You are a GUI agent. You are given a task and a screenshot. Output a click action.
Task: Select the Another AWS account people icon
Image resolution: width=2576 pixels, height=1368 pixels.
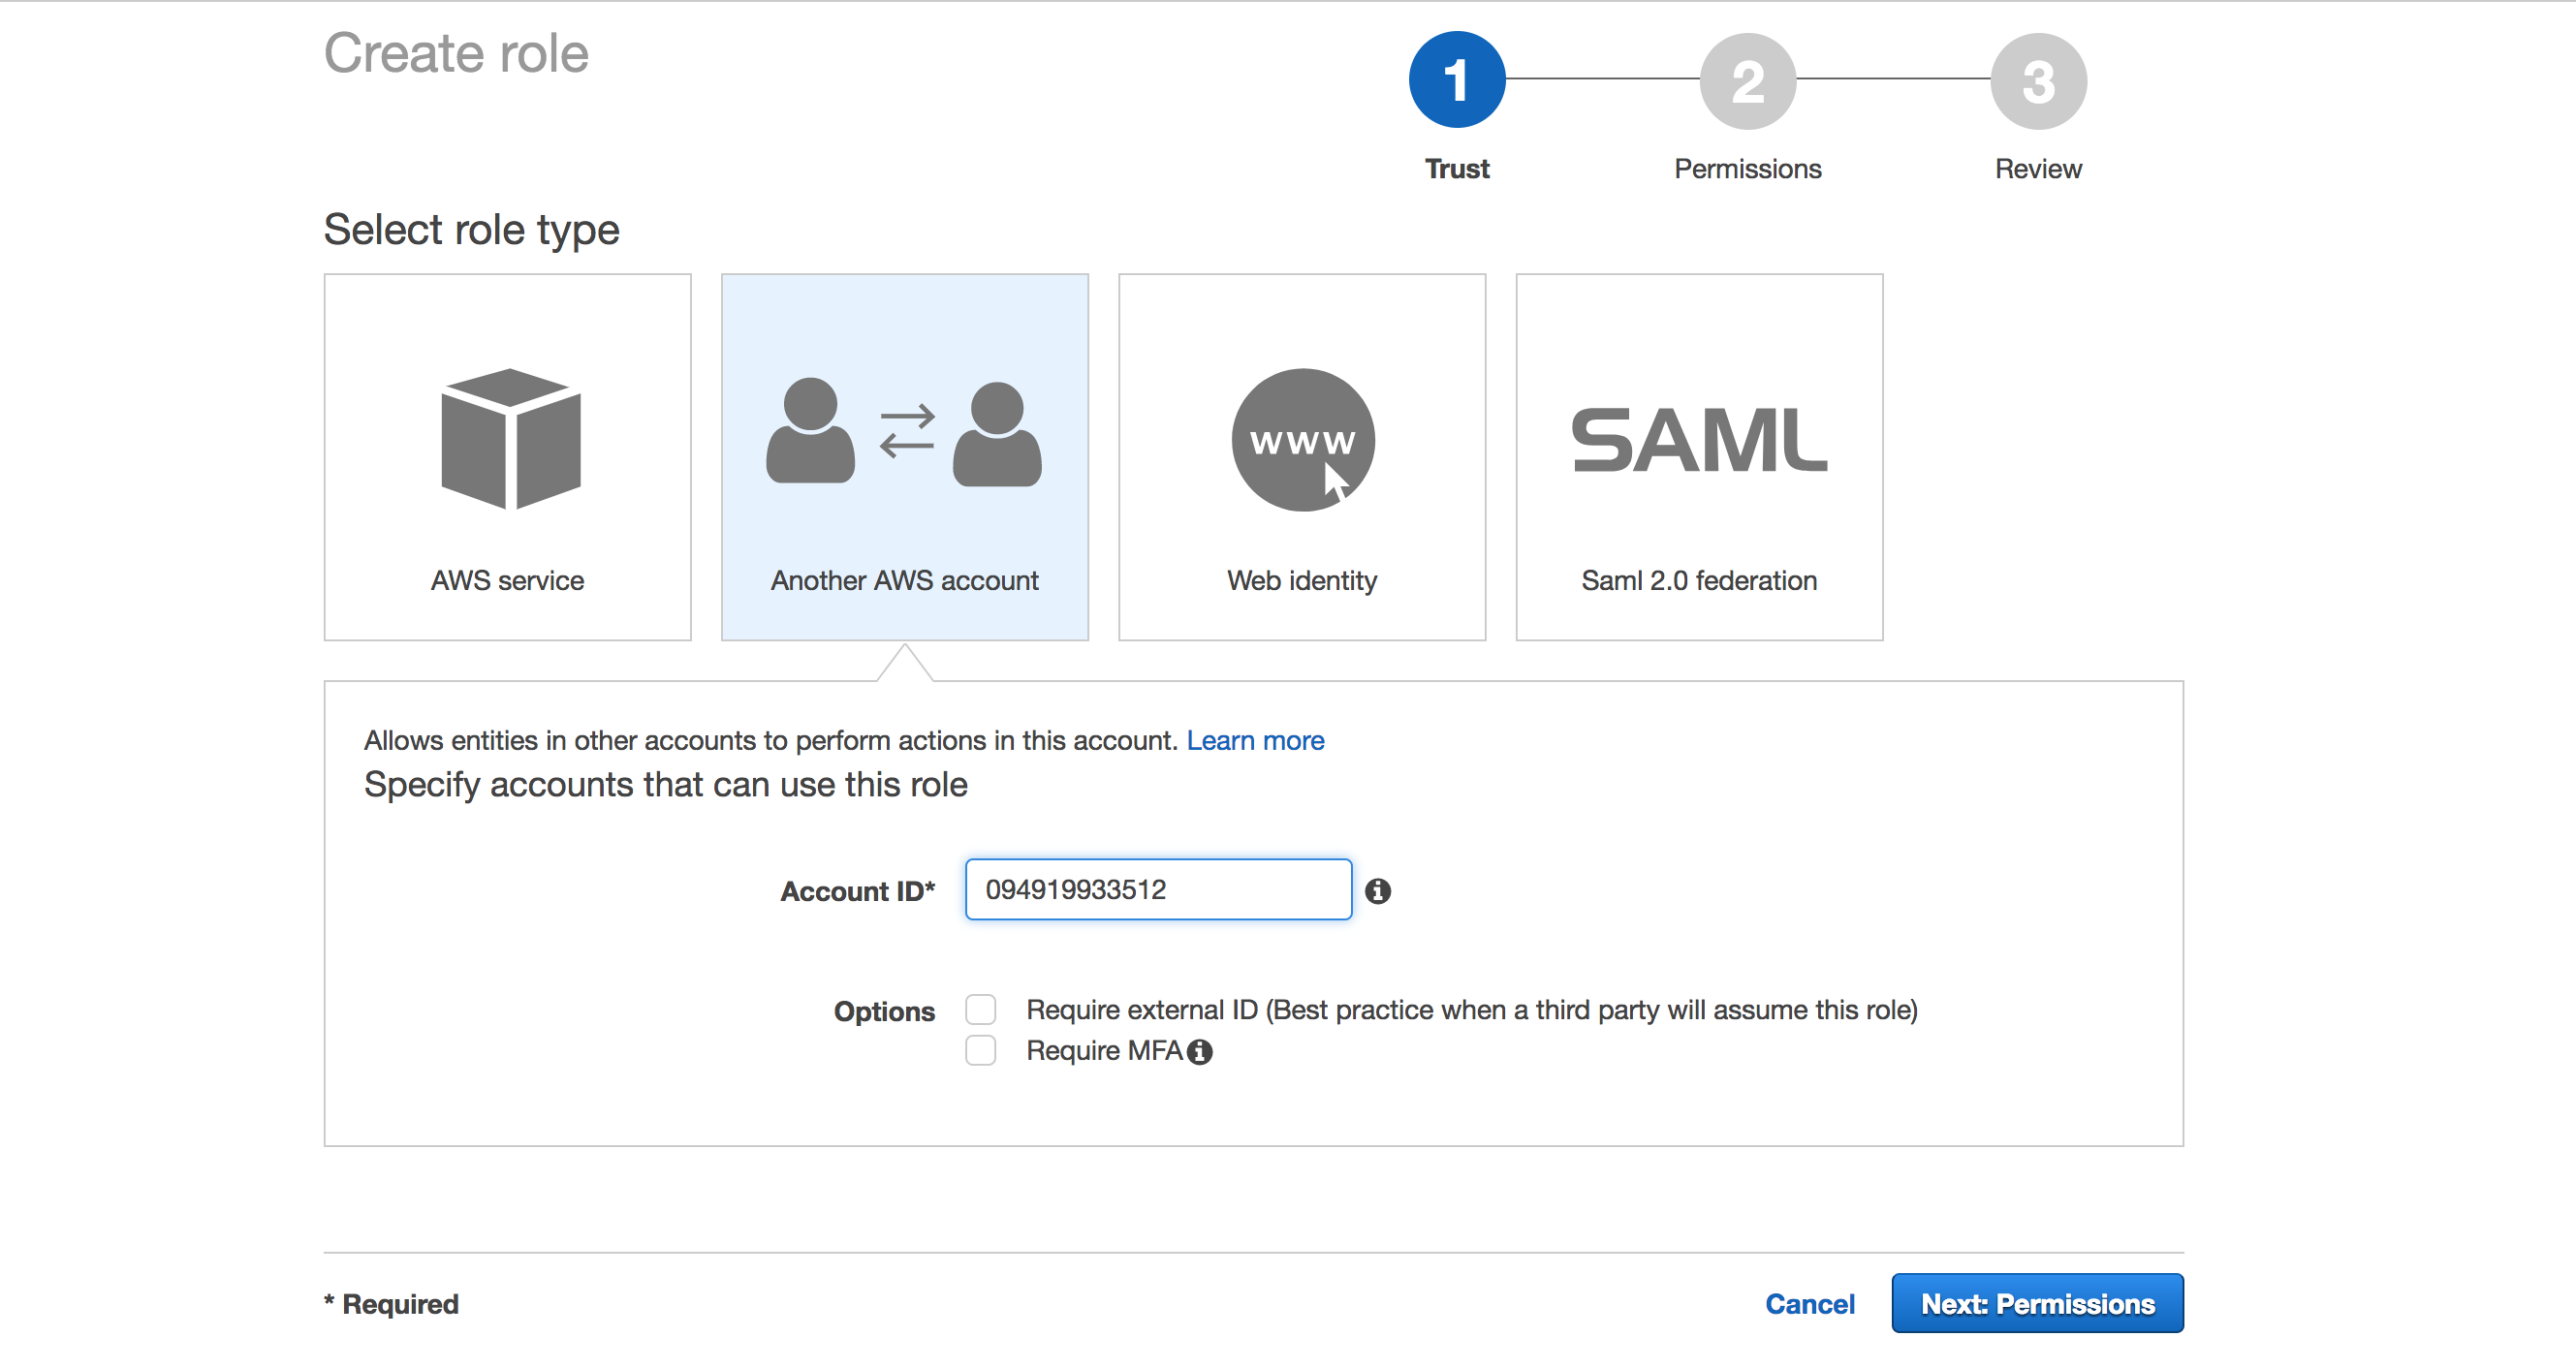[x=904, y=432]
